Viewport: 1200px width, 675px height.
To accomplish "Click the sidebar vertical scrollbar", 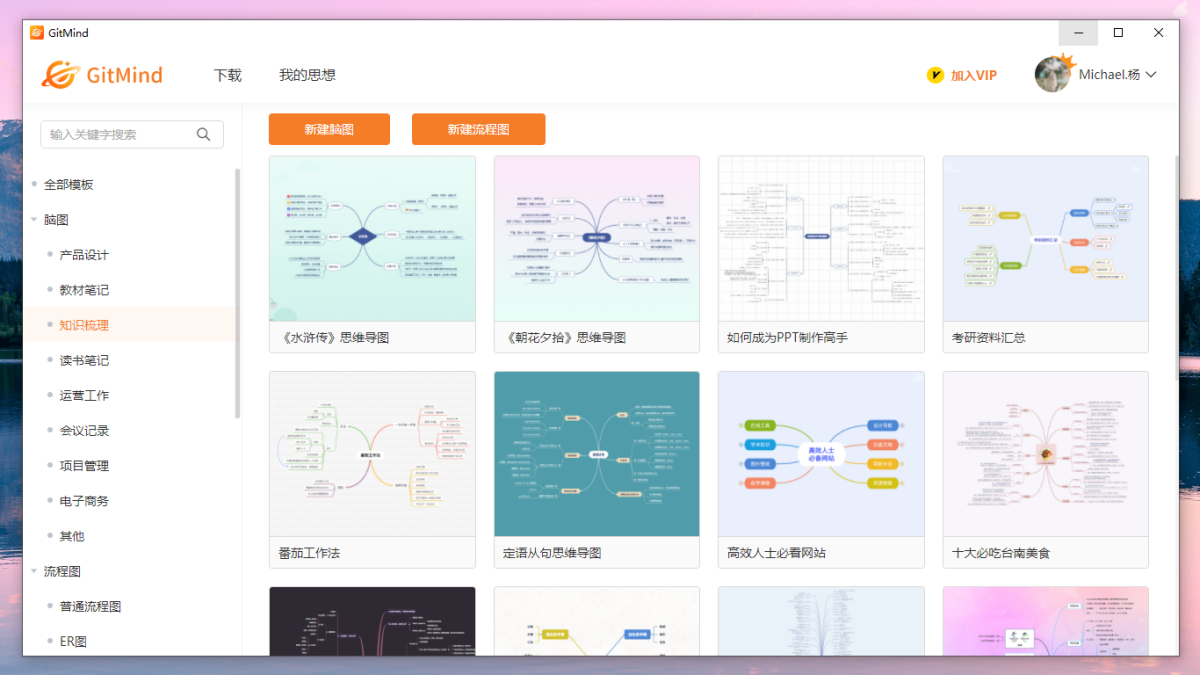I will click(x=237, y=293).
